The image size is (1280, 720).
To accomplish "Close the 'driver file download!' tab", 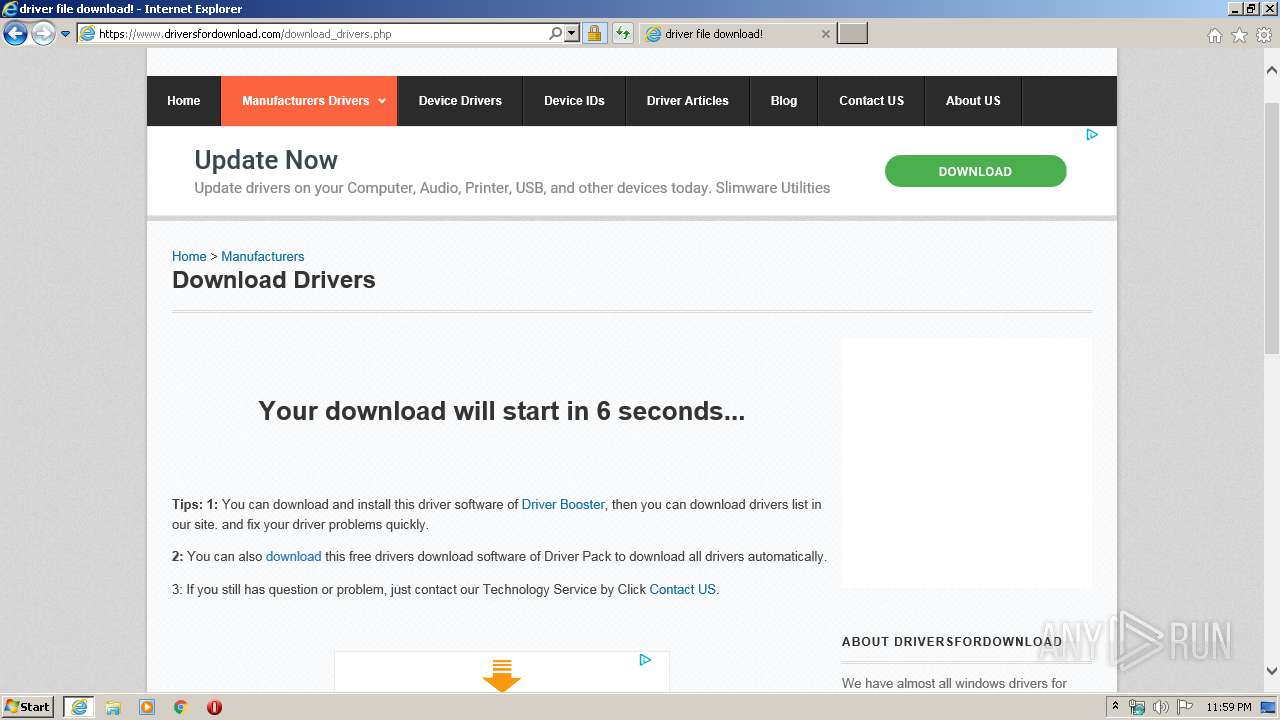I will point(825,33).
